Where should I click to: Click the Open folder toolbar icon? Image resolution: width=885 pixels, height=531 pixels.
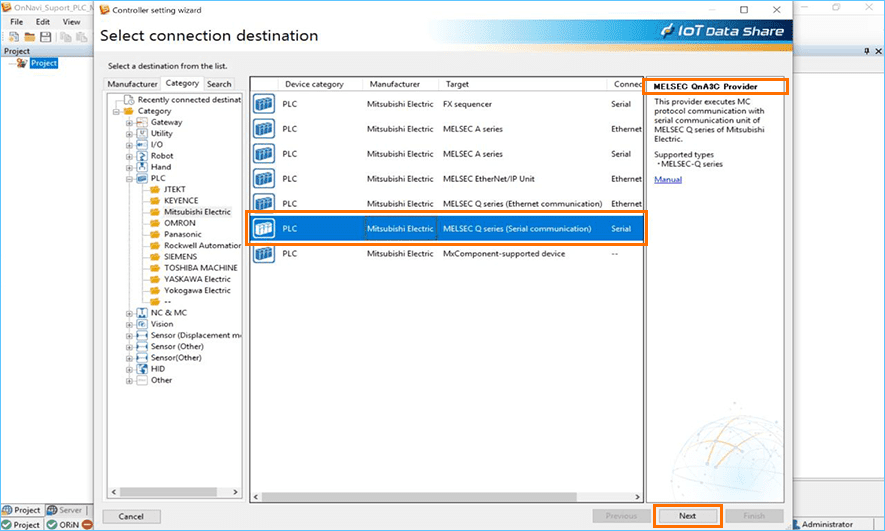pos(29,37)
